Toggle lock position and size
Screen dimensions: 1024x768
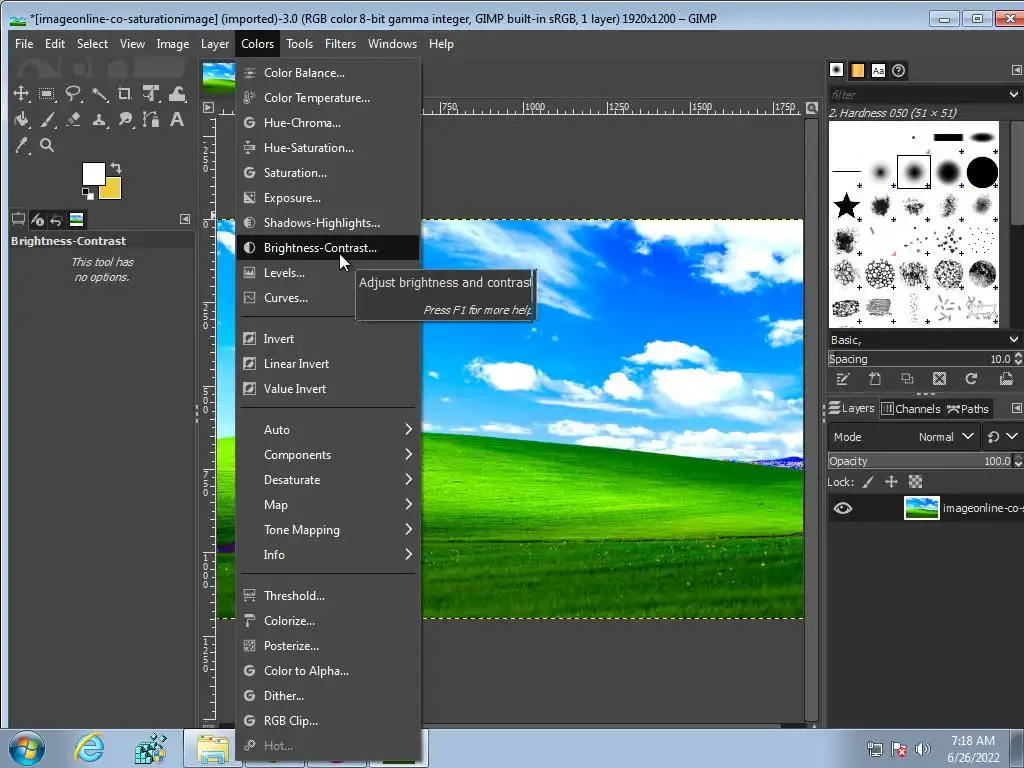click(891, 482)
